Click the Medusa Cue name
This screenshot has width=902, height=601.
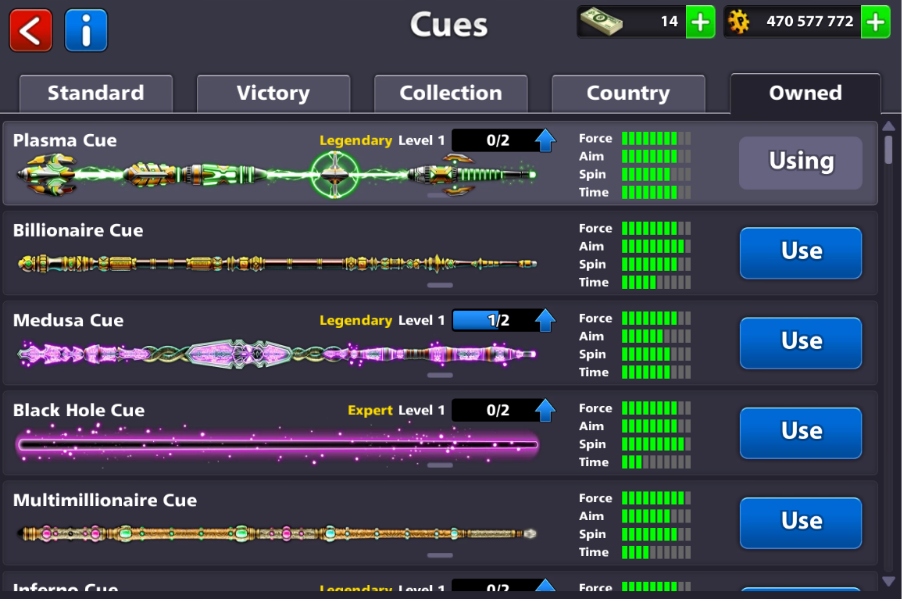pos(68,320)
